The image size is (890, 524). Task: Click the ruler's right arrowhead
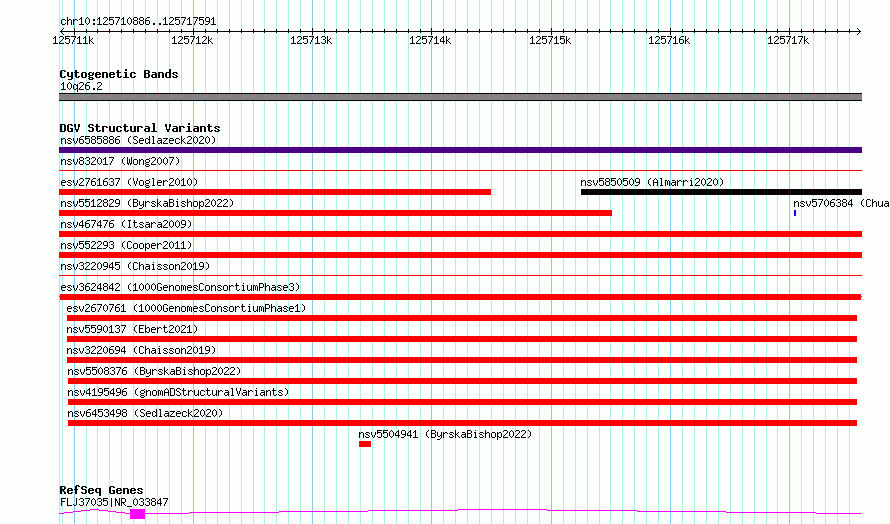859,31
